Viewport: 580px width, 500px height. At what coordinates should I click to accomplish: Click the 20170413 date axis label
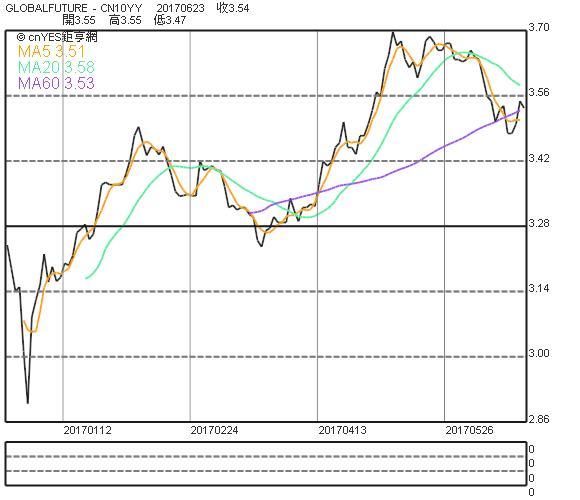(x=343, y=430)
